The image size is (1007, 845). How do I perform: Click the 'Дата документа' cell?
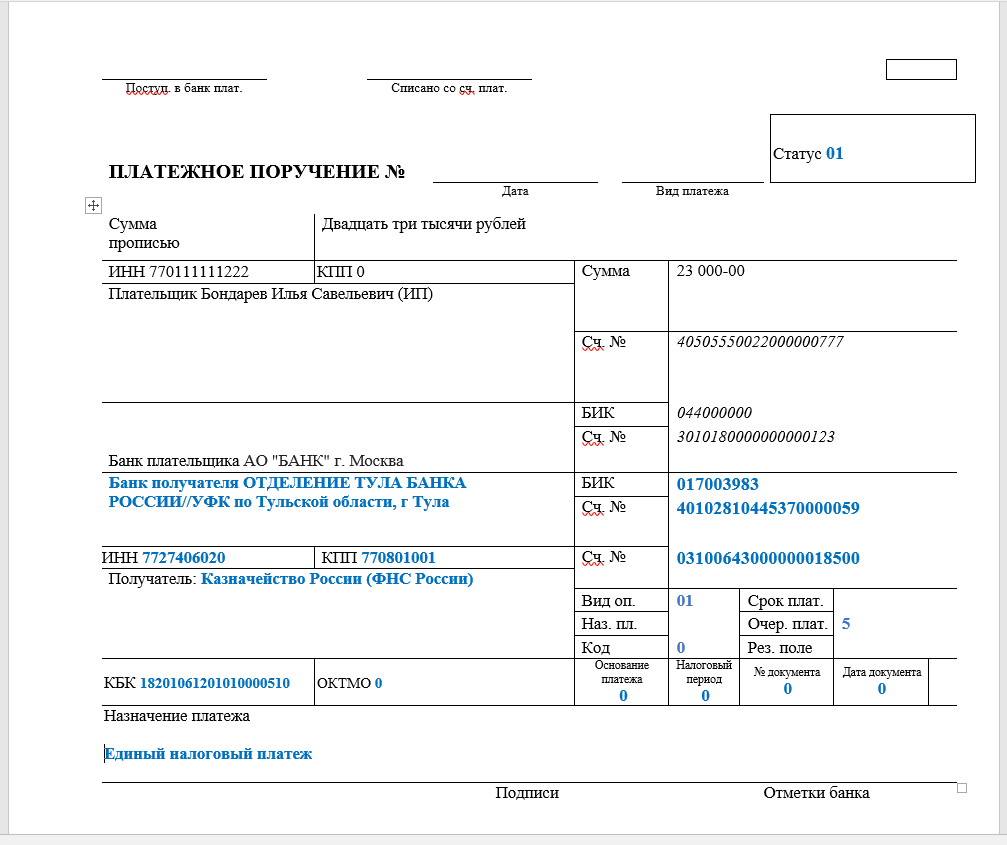coord(881,682)
